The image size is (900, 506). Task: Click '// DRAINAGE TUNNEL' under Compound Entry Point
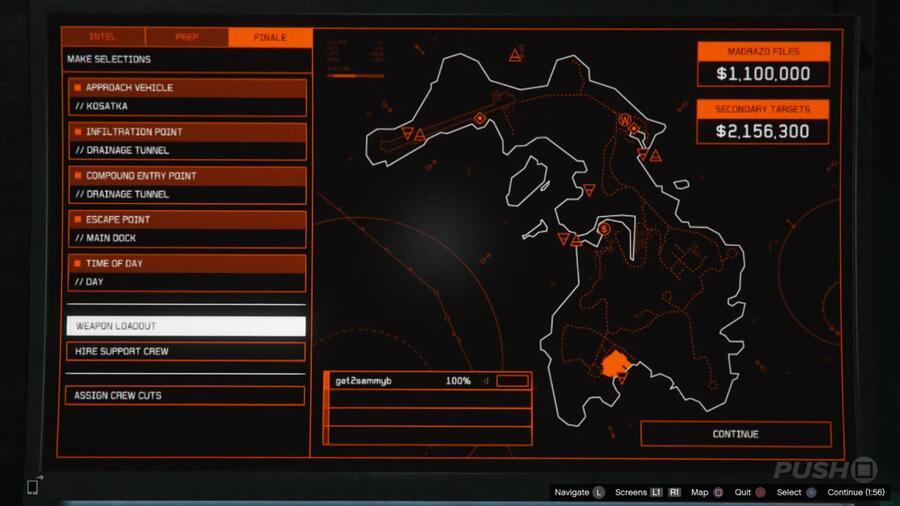pos(122,194)
